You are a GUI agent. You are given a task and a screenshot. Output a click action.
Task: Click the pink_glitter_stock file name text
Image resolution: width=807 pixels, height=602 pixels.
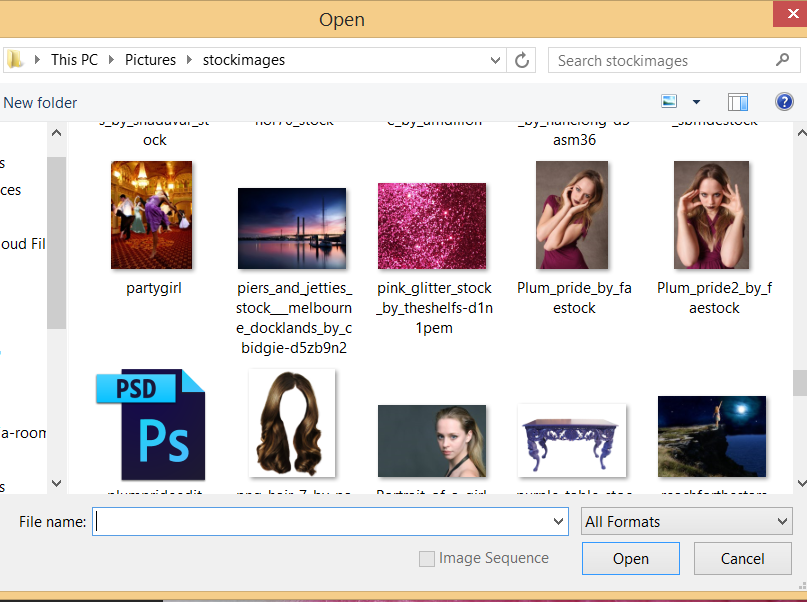tap(434, 308)
